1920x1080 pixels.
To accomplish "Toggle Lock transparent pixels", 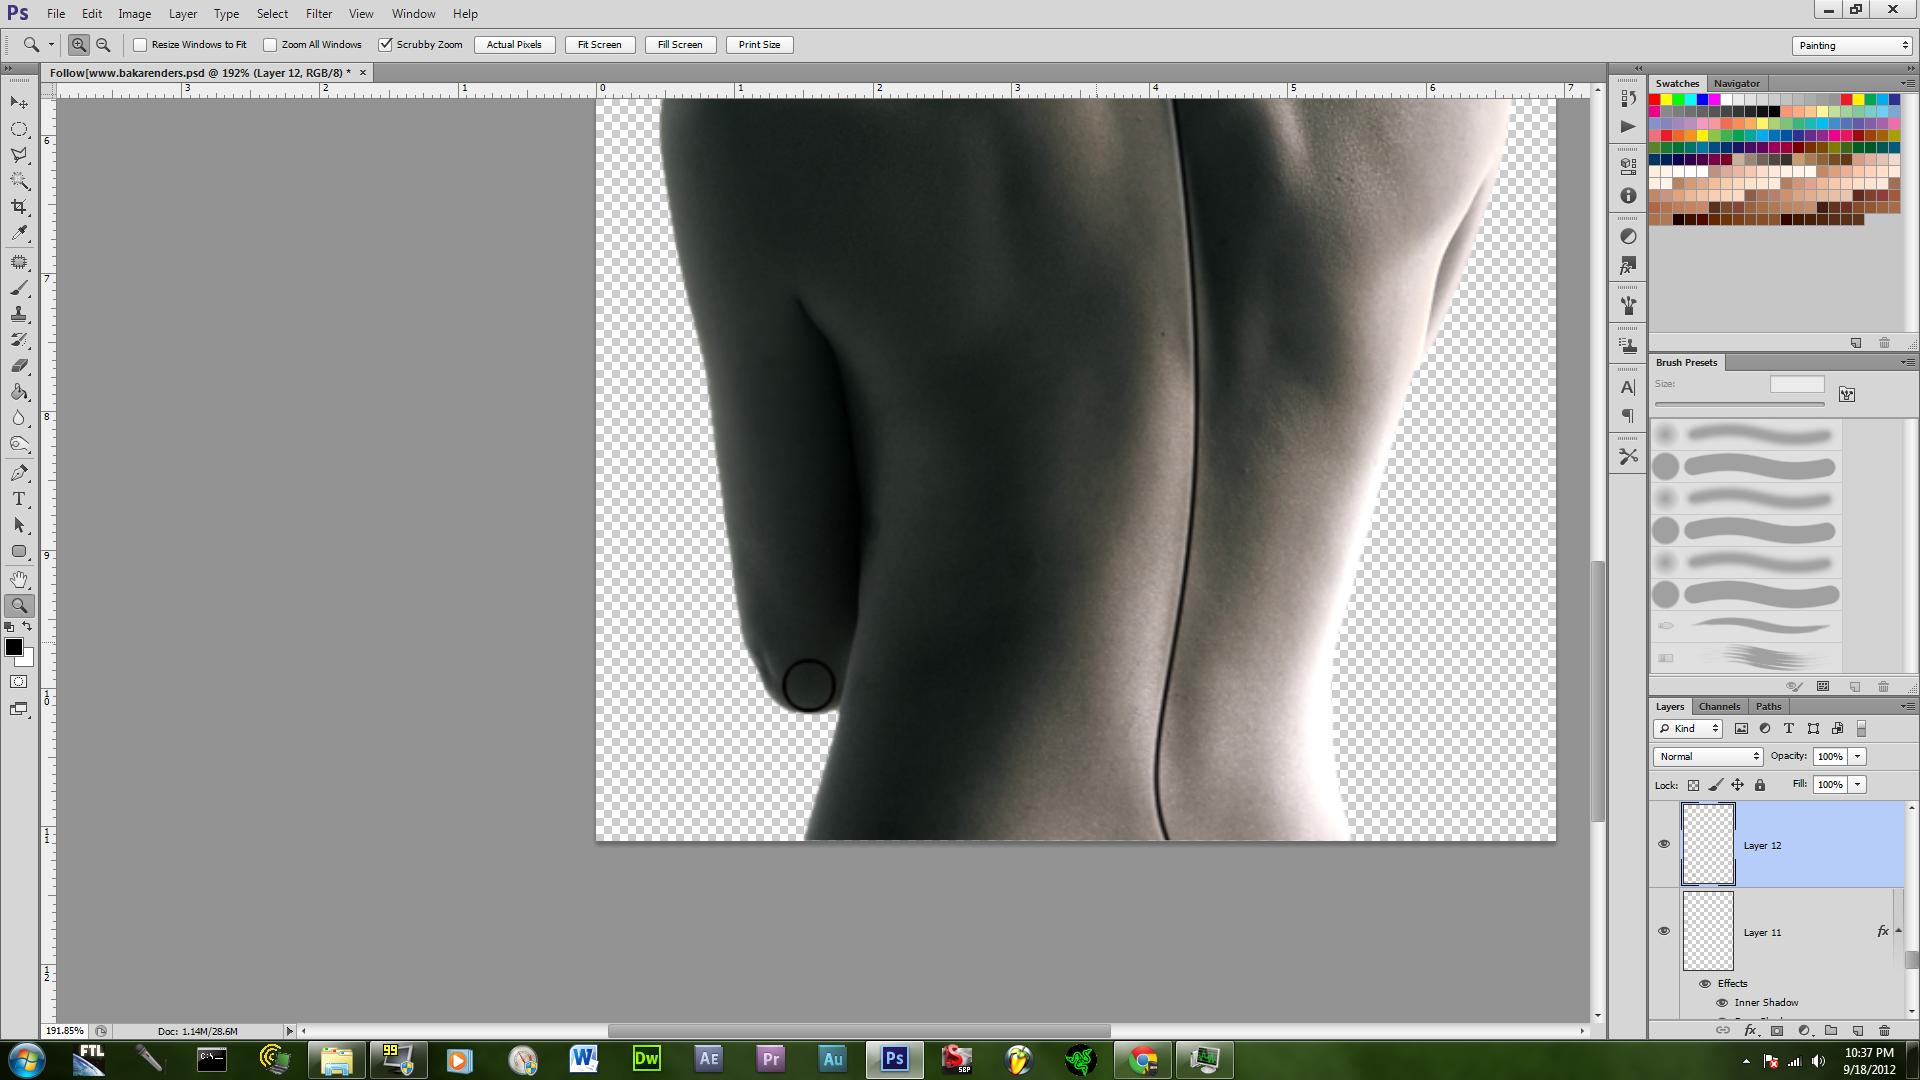I will 1693,785.
